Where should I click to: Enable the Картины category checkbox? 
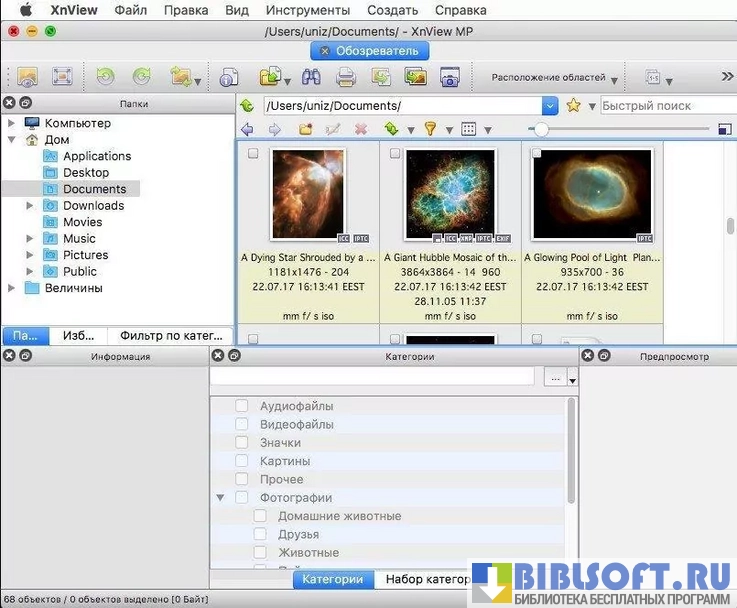242,461
